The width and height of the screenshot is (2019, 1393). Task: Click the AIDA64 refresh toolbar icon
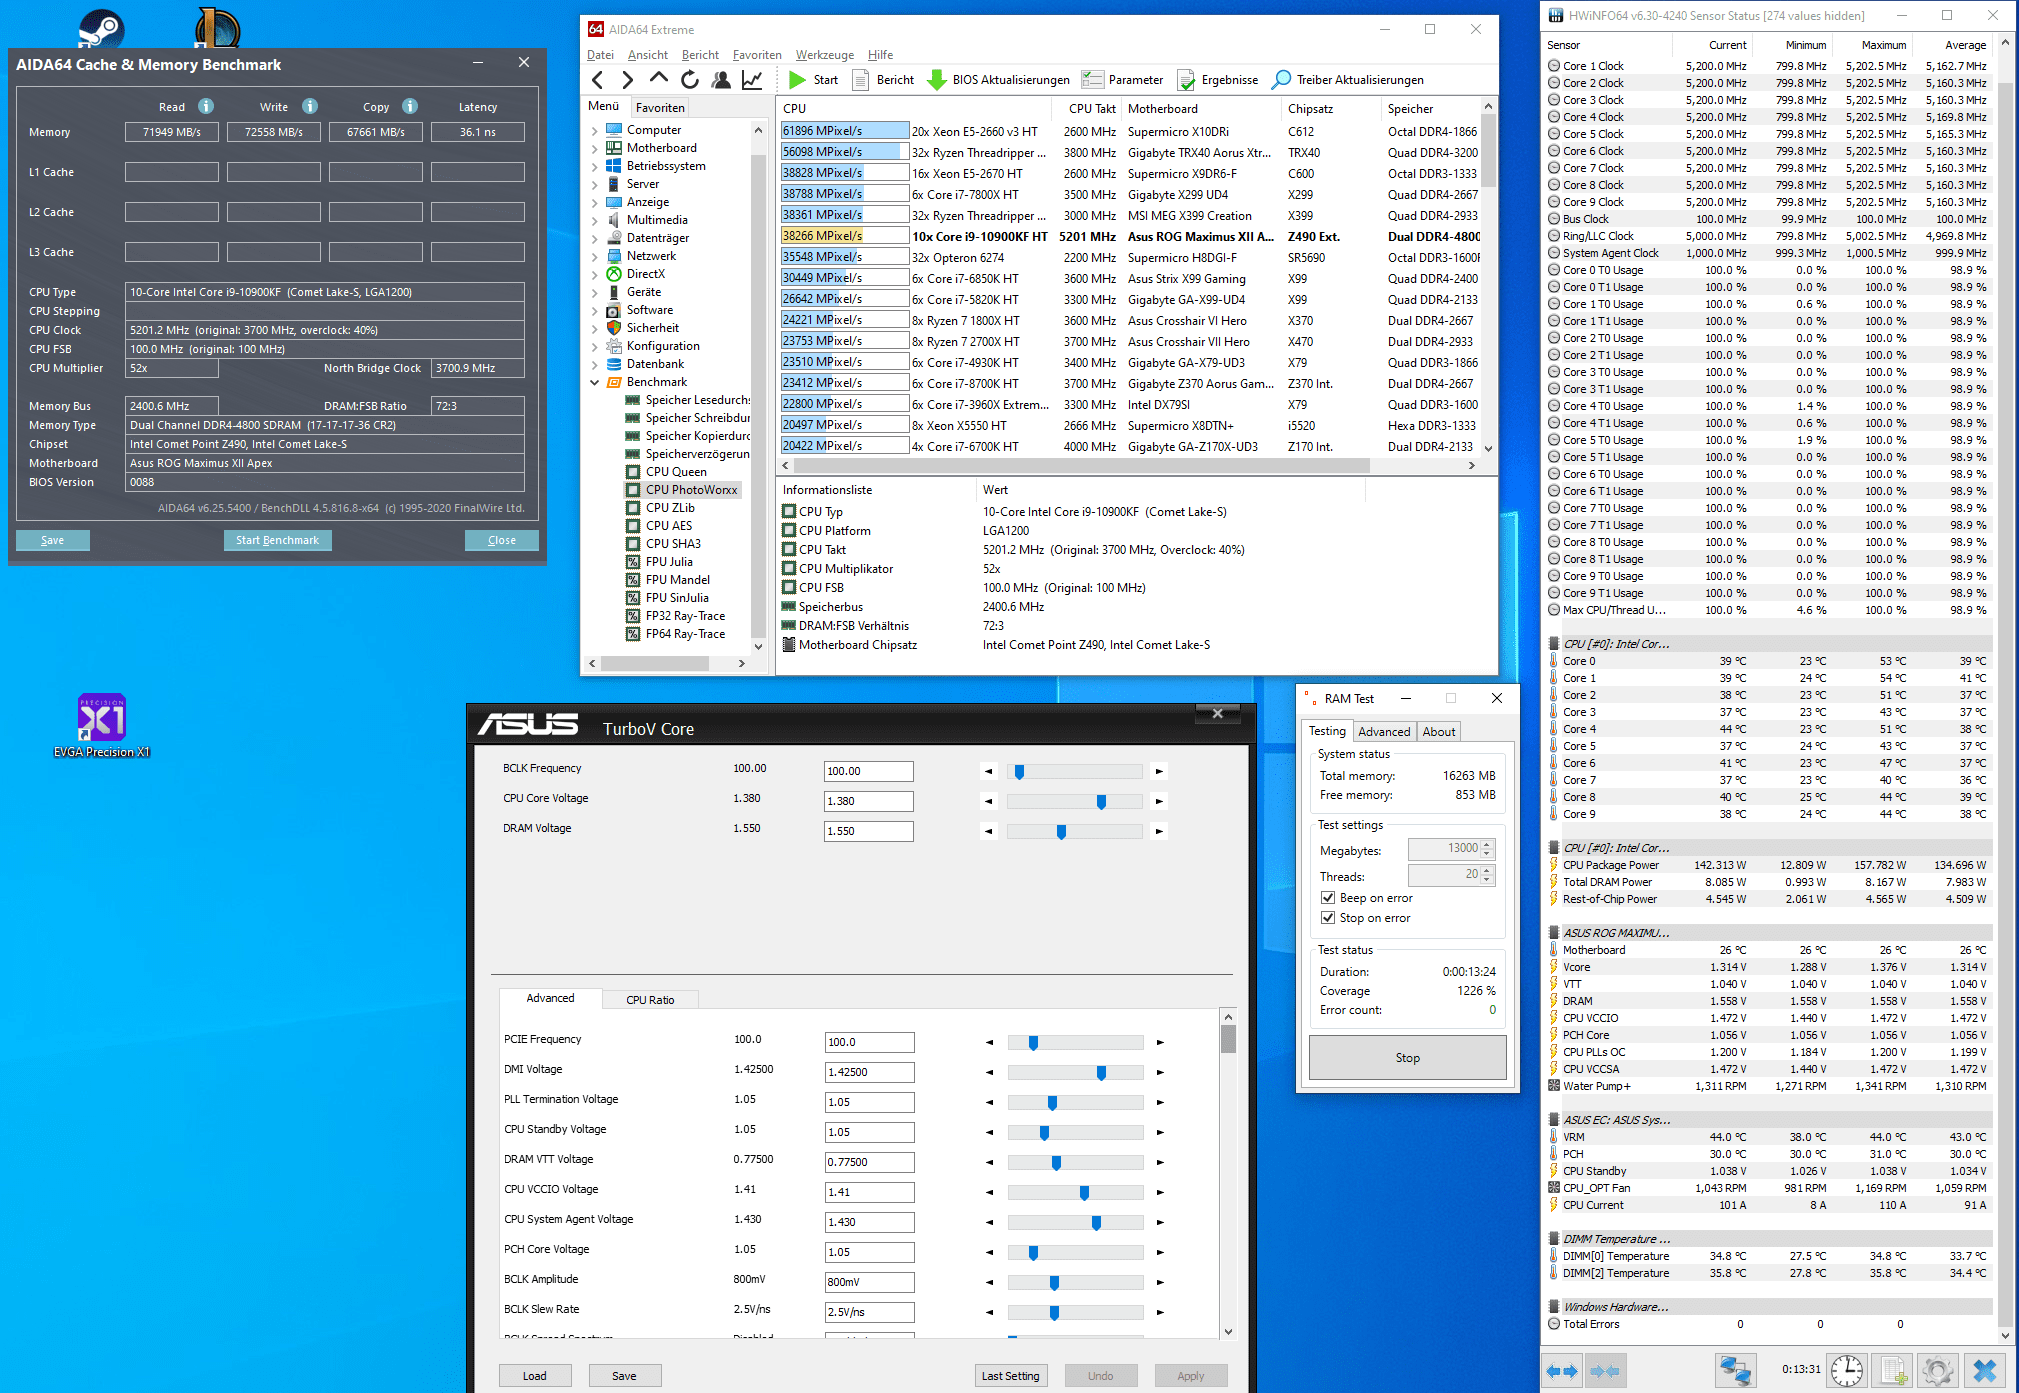coord(690,80)
